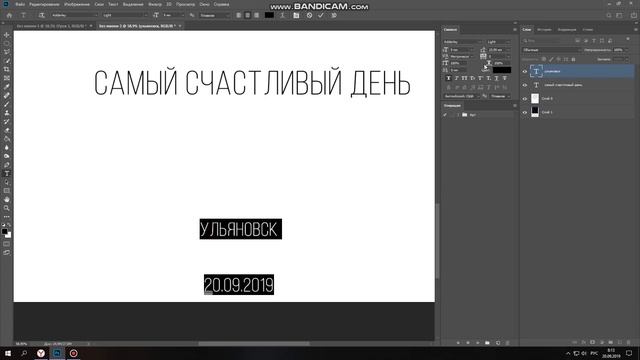Viewport: 640px width, 360px height.
Task: Open taskbar search
Action: tap(24, 353)
